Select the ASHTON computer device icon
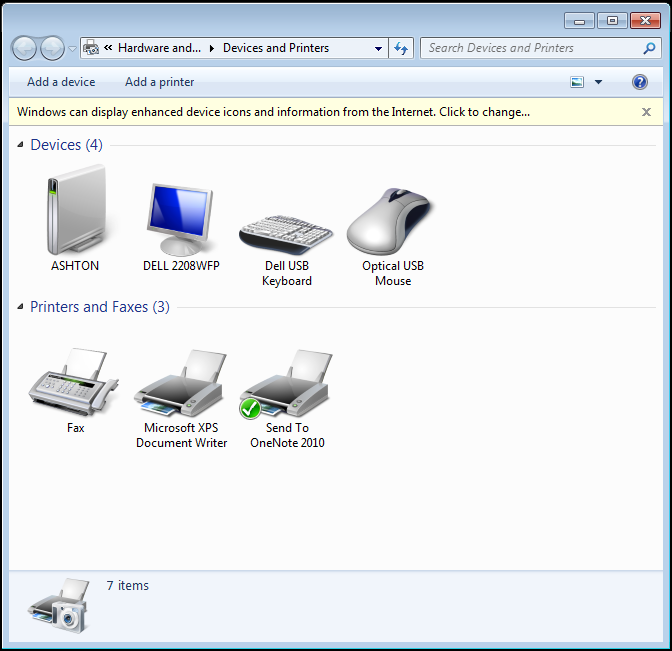672x651 pixels. (x=76, y=210)
